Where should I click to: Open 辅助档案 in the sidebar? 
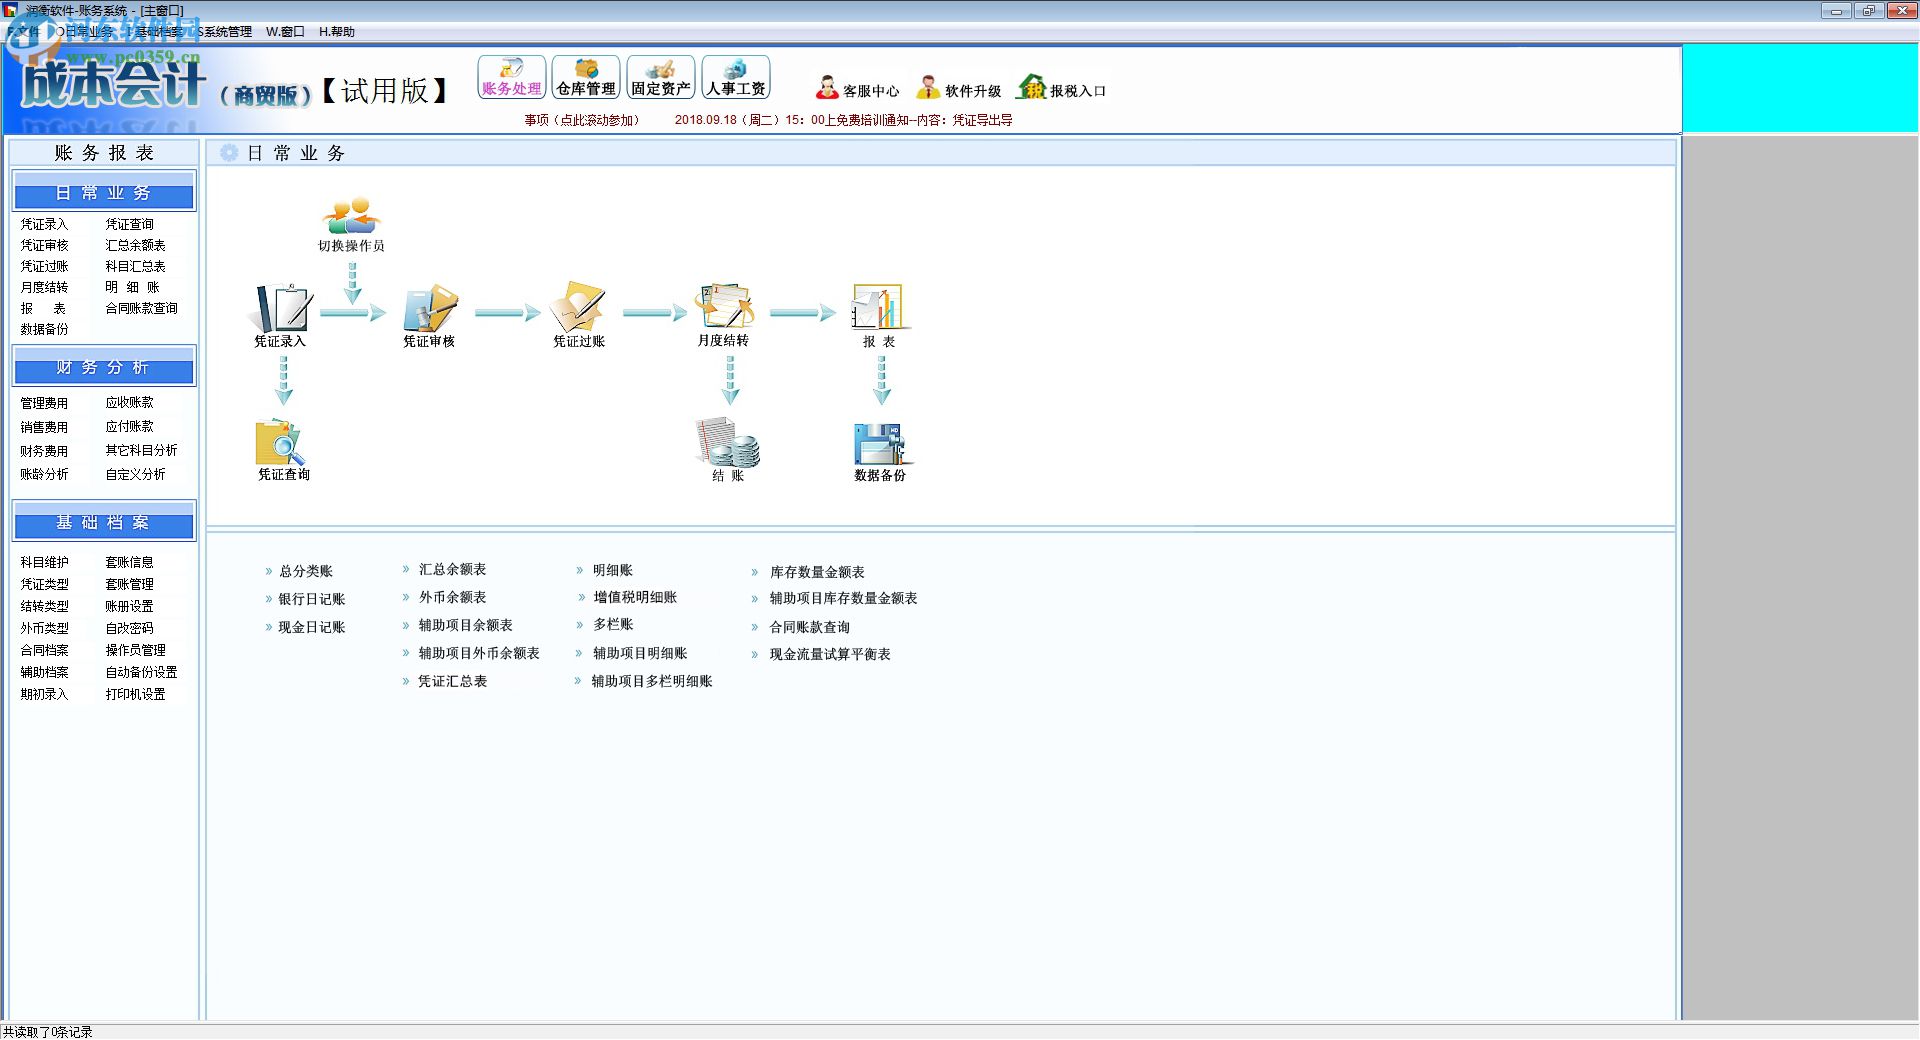point(45,672)
